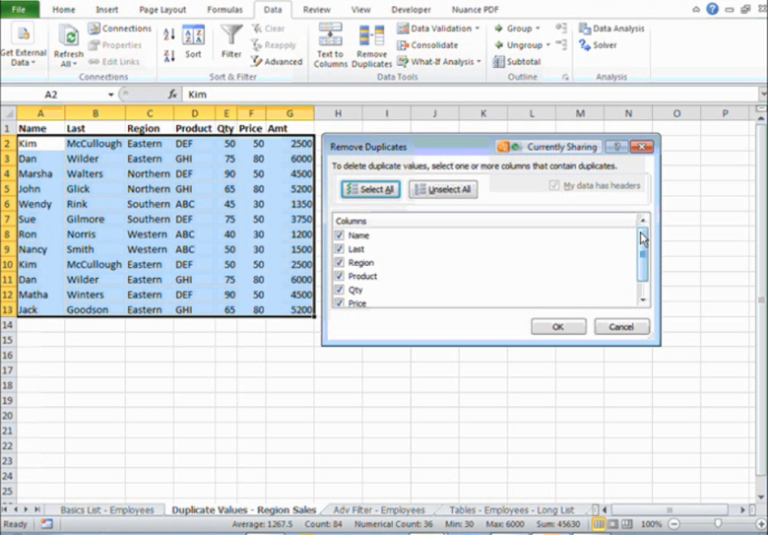
Task: Open the Adv Filter - Employees sheet
Action: click(x=379, y=510)
